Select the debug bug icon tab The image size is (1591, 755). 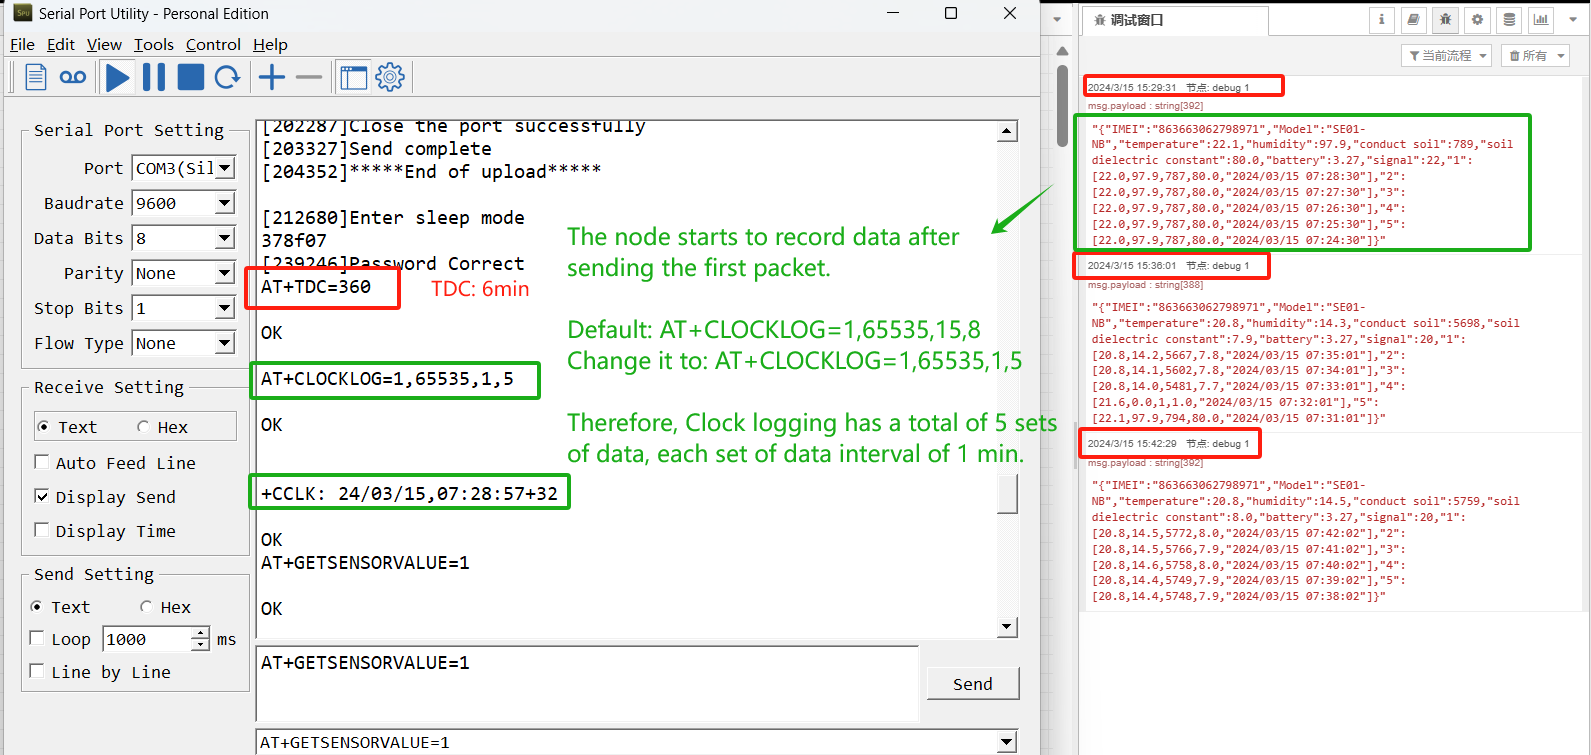coord(1445,19)
